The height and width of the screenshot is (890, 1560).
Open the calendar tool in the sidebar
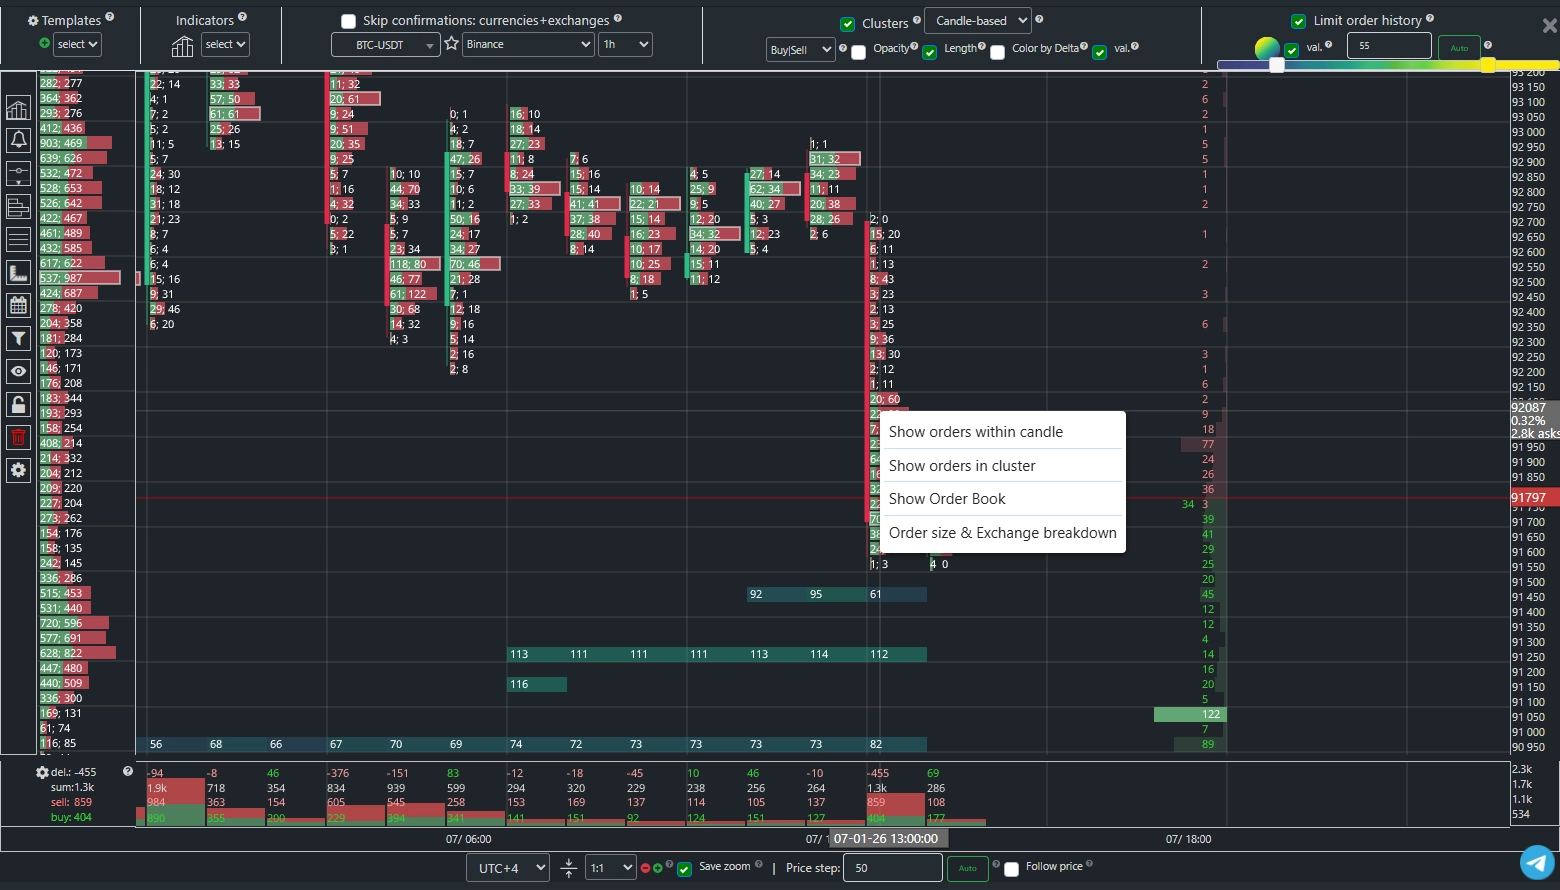18,306
